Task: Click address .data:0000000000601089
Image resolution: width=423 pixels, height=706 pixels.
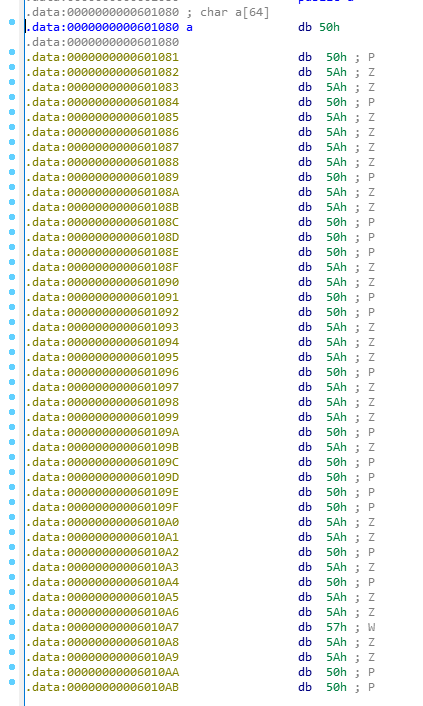Action: click(102, 177)
